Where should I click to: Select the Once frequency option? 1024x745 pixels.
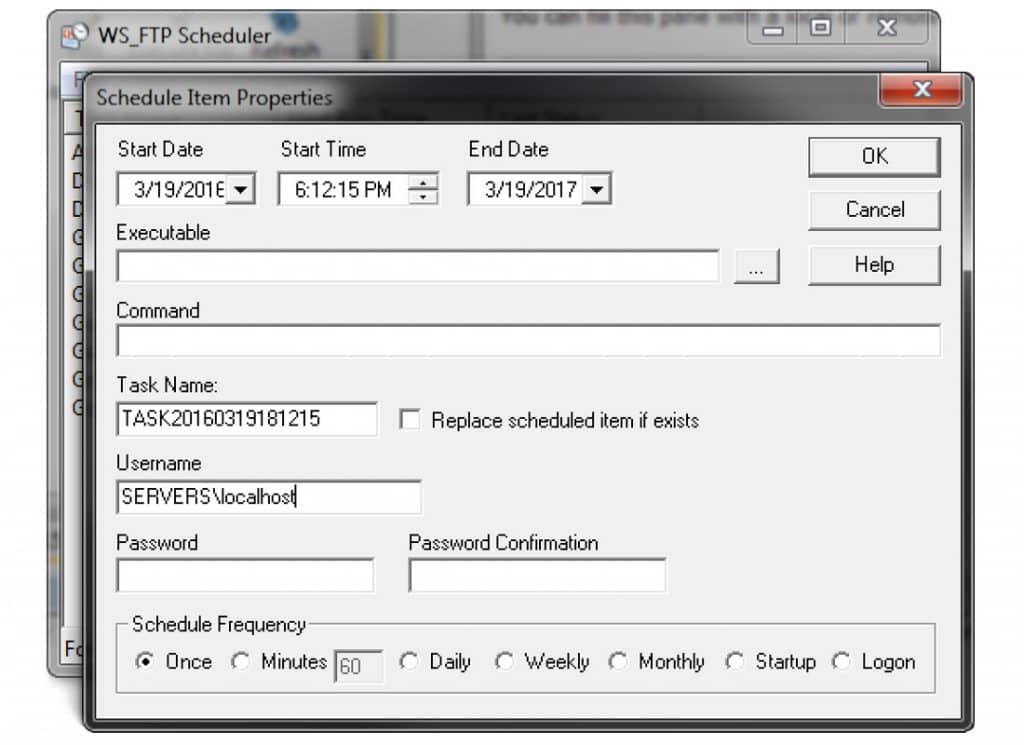point(145,661)
